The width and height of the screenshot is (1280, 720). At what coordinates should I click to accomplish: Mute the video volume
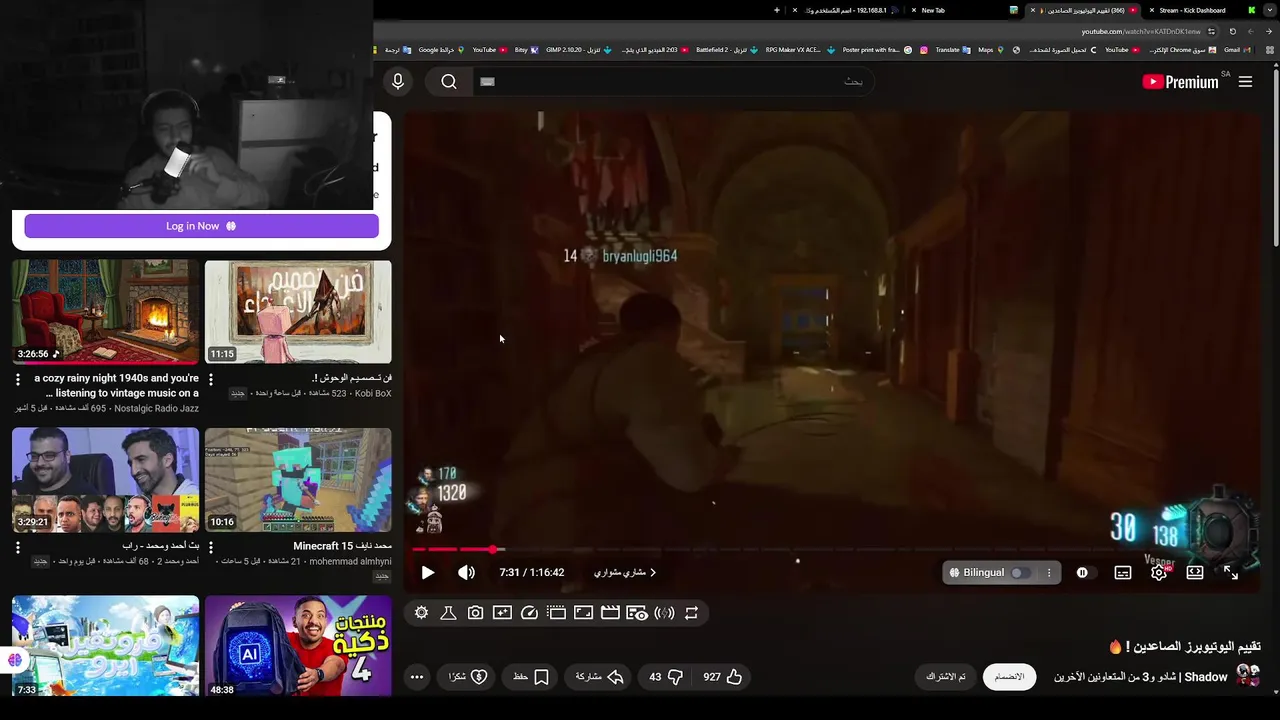click(466, 573)
